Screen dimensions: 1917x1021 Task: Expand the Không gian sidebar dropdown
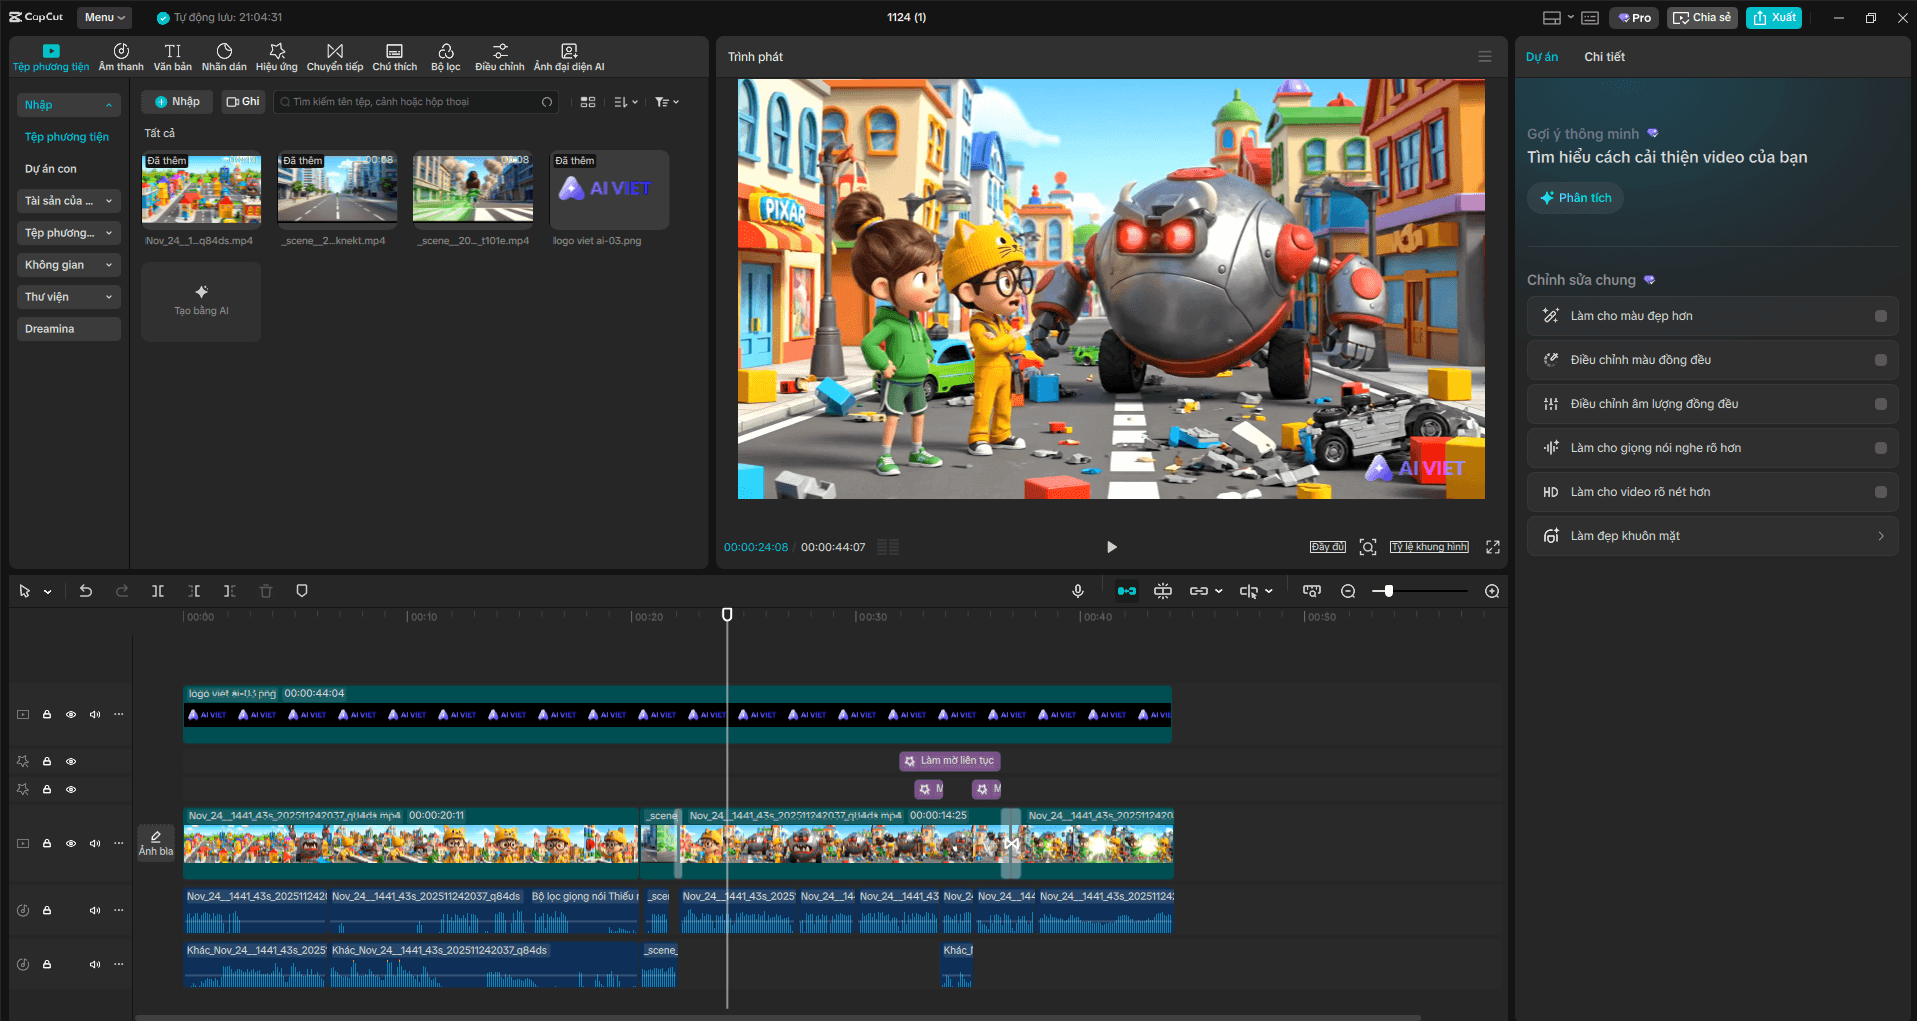[x=68, y=265]
